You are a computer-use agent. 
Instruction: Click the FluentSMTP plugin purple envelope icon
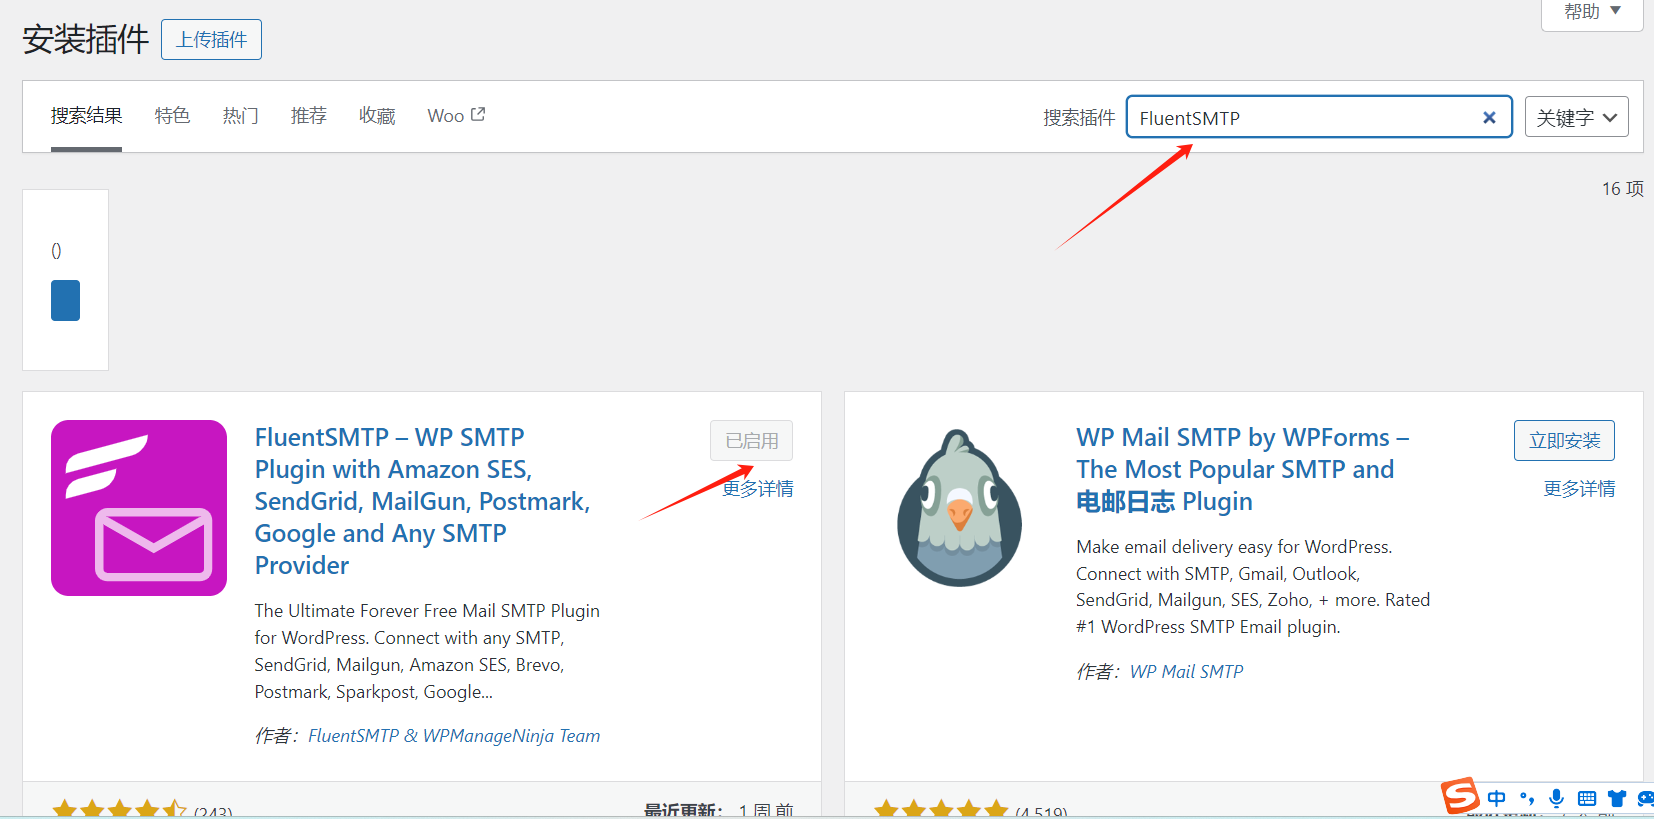[139, 508]
